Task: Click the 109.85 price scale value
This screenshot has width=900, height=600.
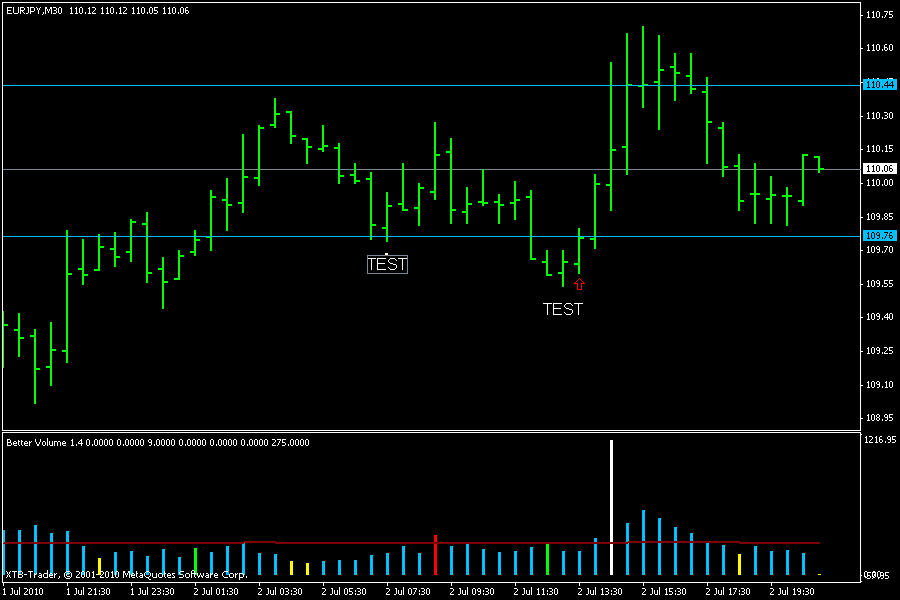Action: (x=879, y=216)
